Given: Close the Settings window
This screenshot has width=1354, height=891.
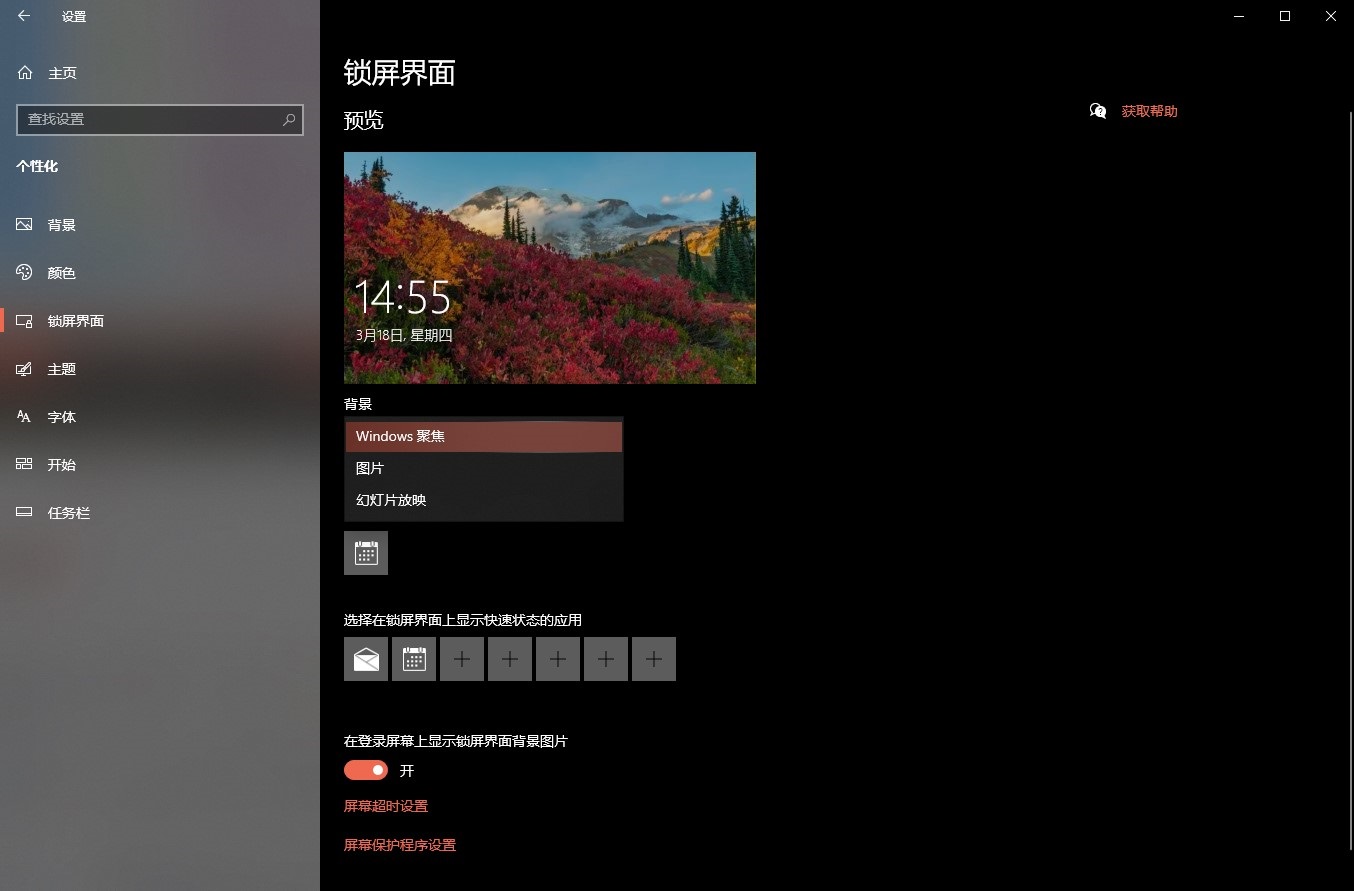Looking at the screenshot, I should tap(1331, 16).
